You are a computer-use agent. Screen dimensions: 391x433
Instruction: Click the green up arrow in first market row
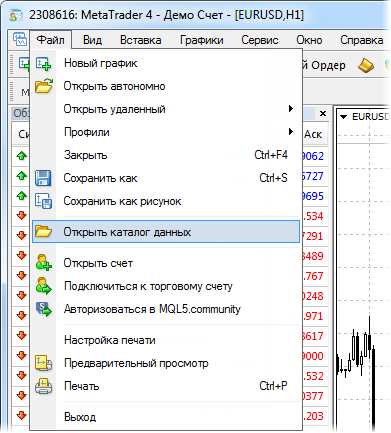coord(22,155)
